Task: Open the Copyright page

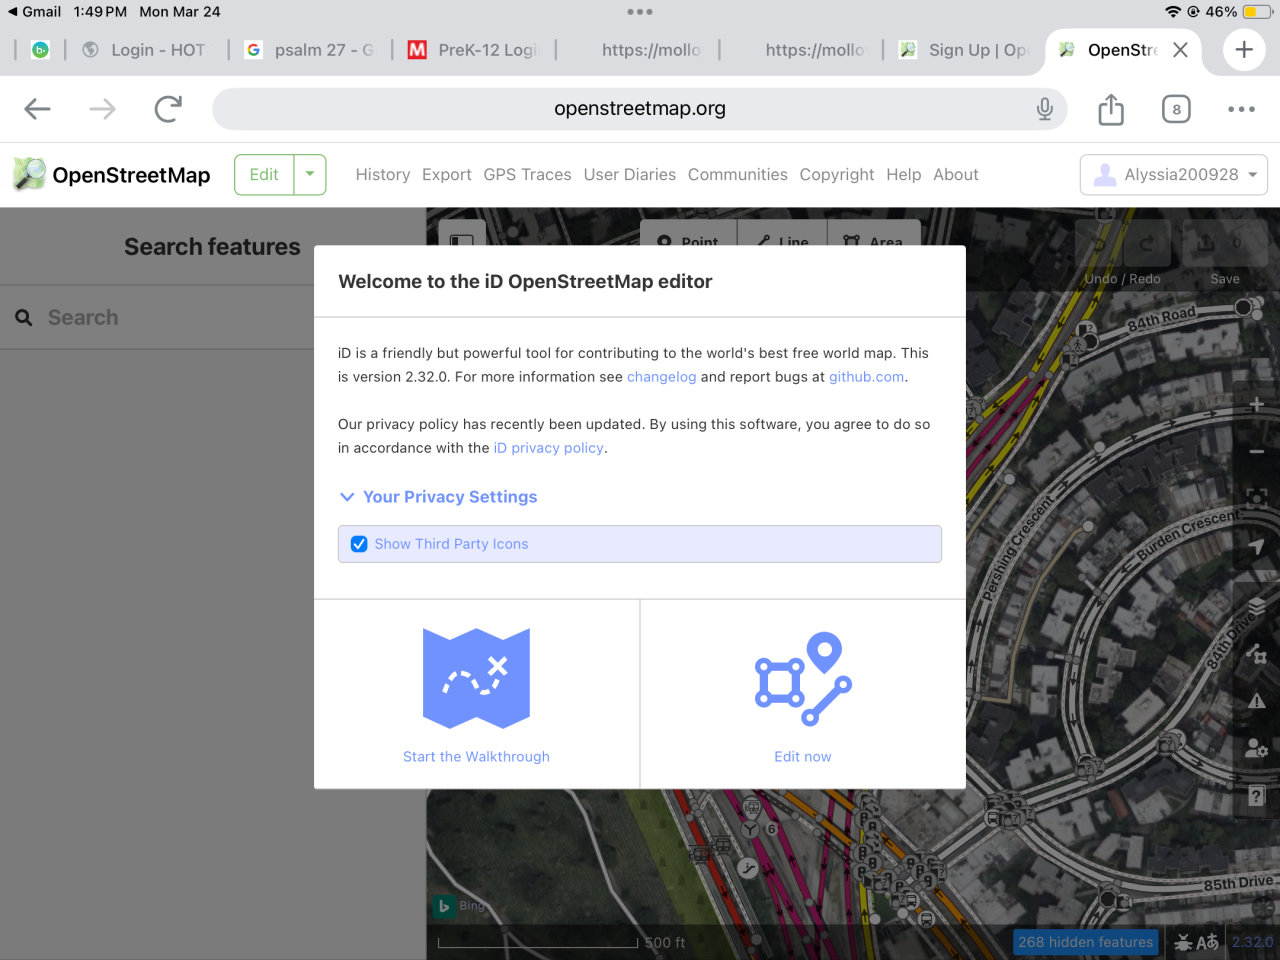Action: (837, 174)
